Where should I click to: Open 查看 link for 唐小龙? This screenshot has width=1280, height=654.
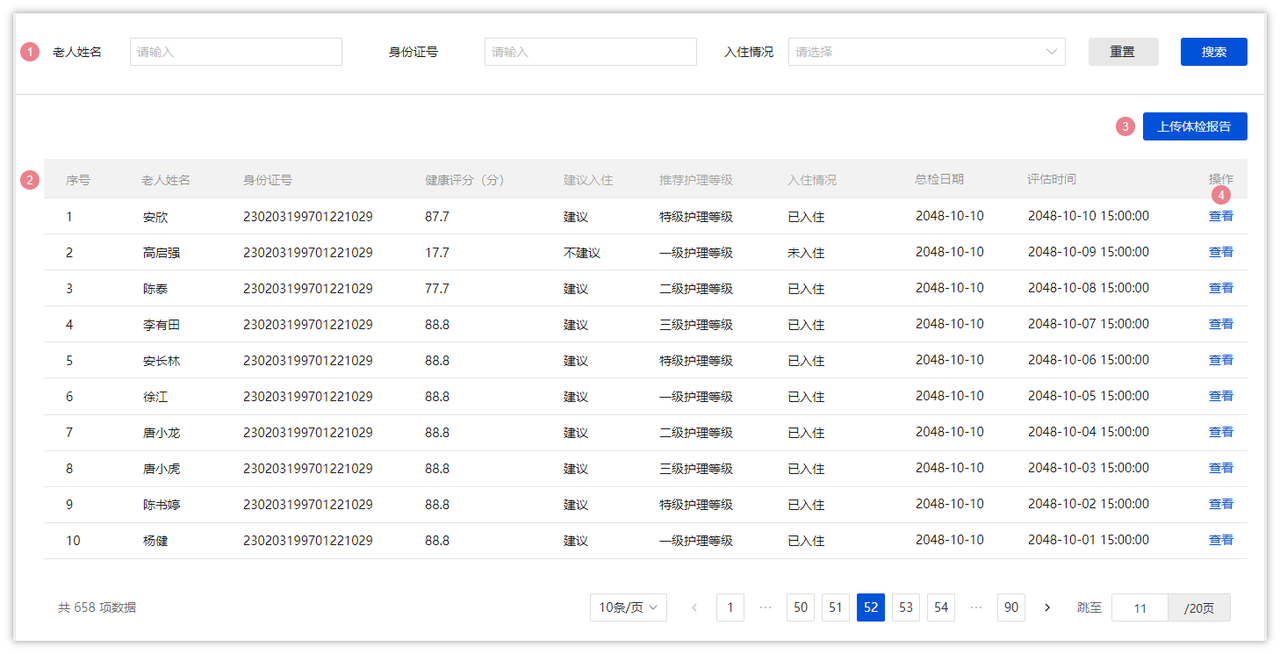point(1221,432)
